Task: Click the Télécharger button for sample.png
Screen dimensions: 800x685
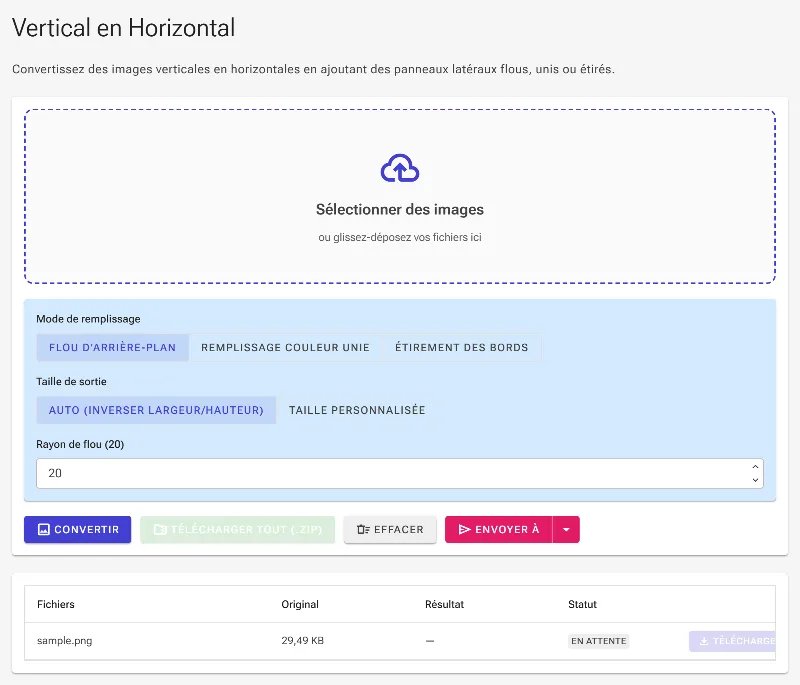Action: [733, 641]
